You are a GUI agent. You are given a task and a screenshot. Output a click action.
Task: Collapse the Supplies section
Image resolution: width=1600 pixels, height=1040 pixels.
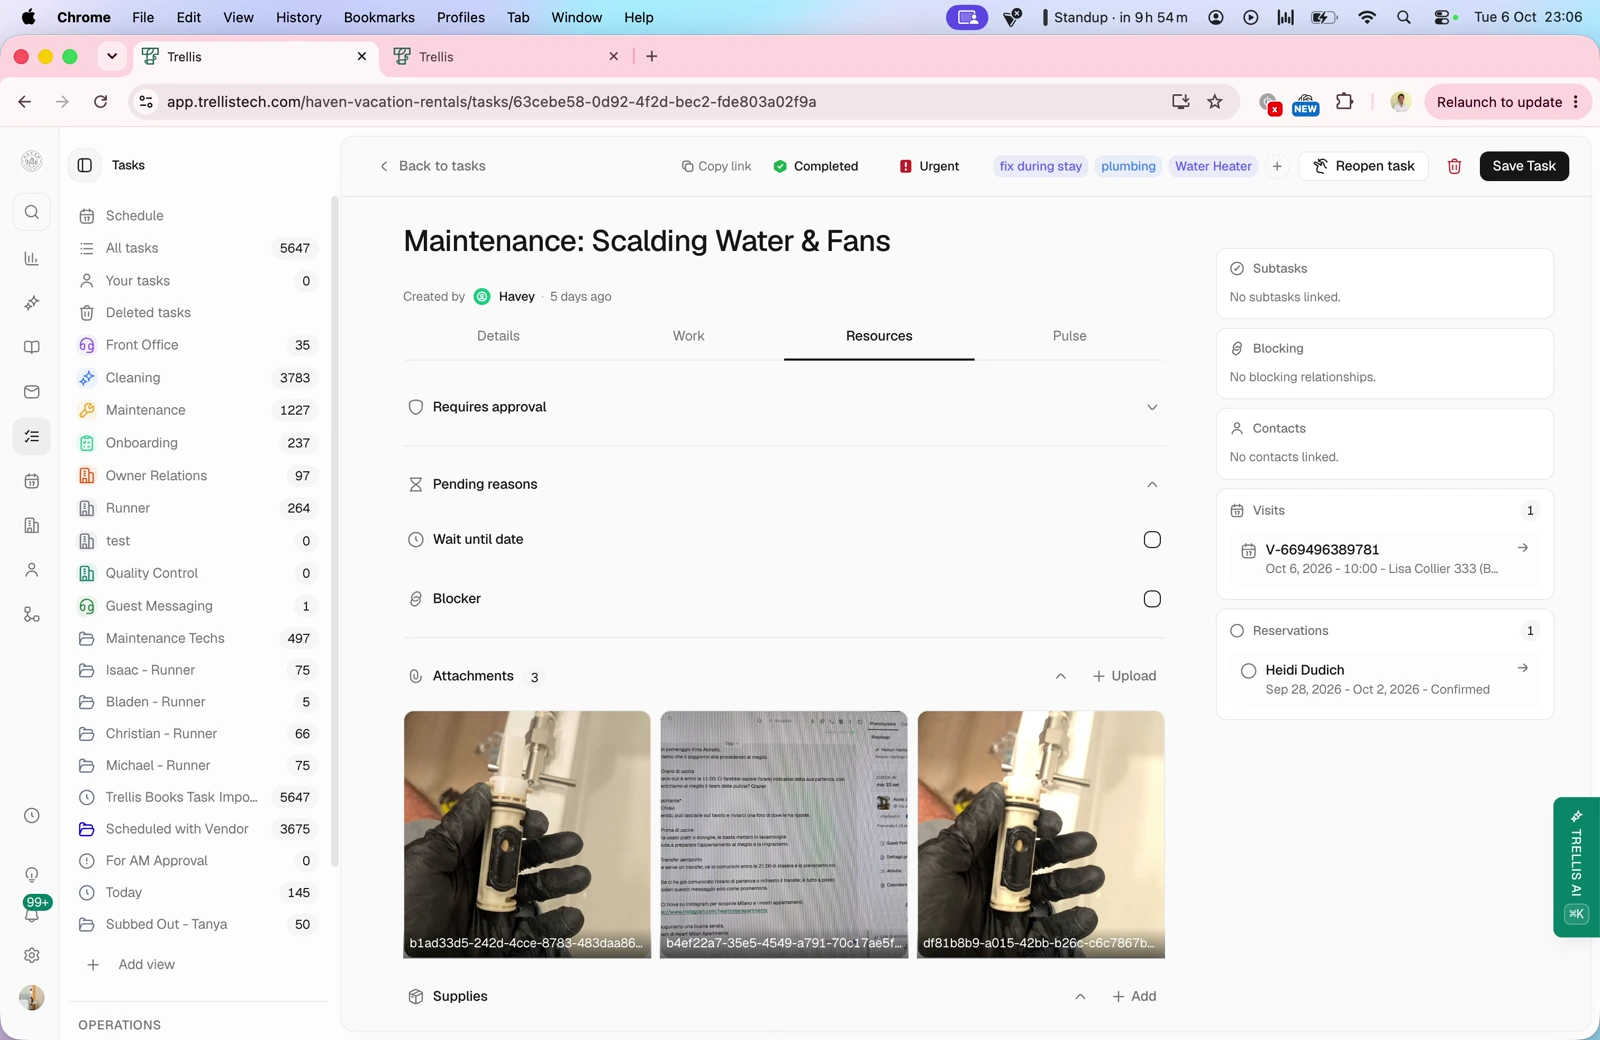tap(1080, 996)
